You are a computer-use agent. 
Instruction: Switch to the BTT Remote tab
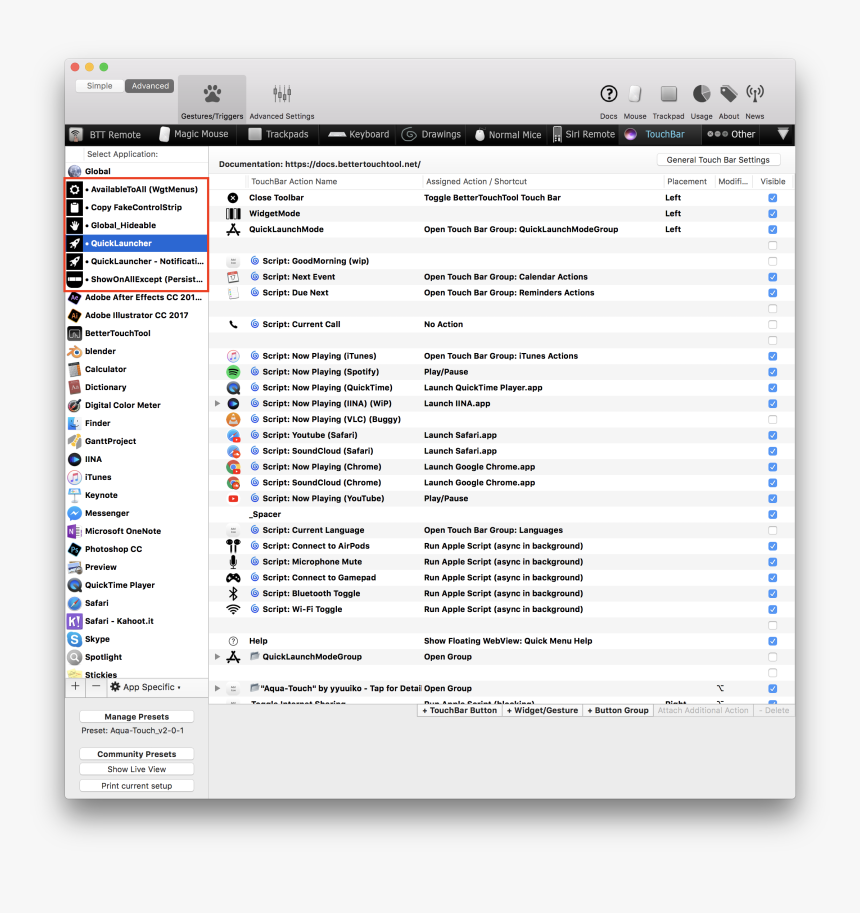point(105,135)
